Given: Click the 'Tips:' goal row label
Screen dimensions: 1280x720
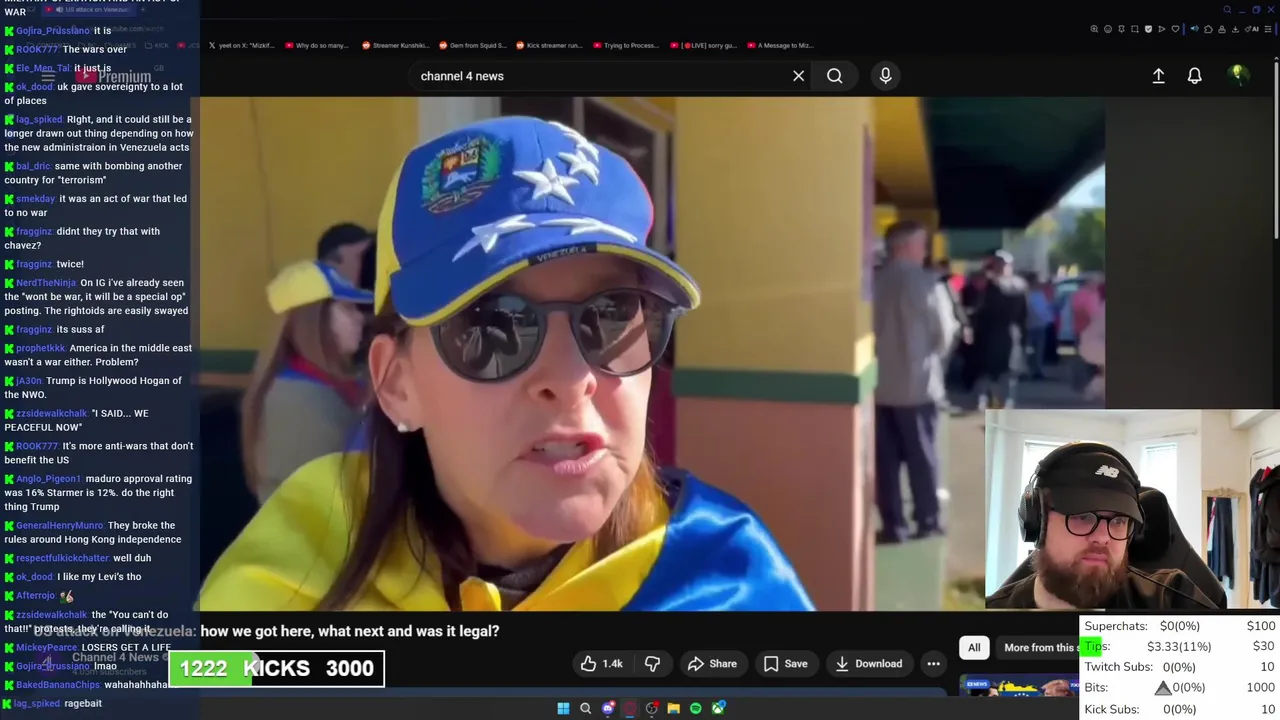Looking at the screenshot, I should (x=1097, y=646).
